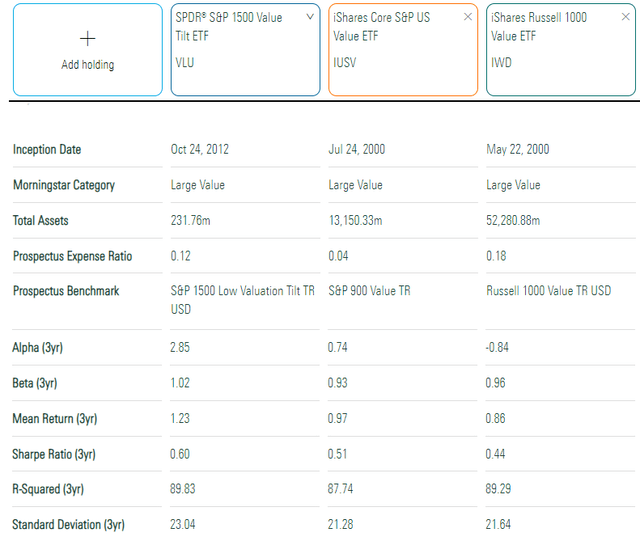Select R-squared value 89.83
Viewport: 640px width, 541px height.
(x=182, y=489)
